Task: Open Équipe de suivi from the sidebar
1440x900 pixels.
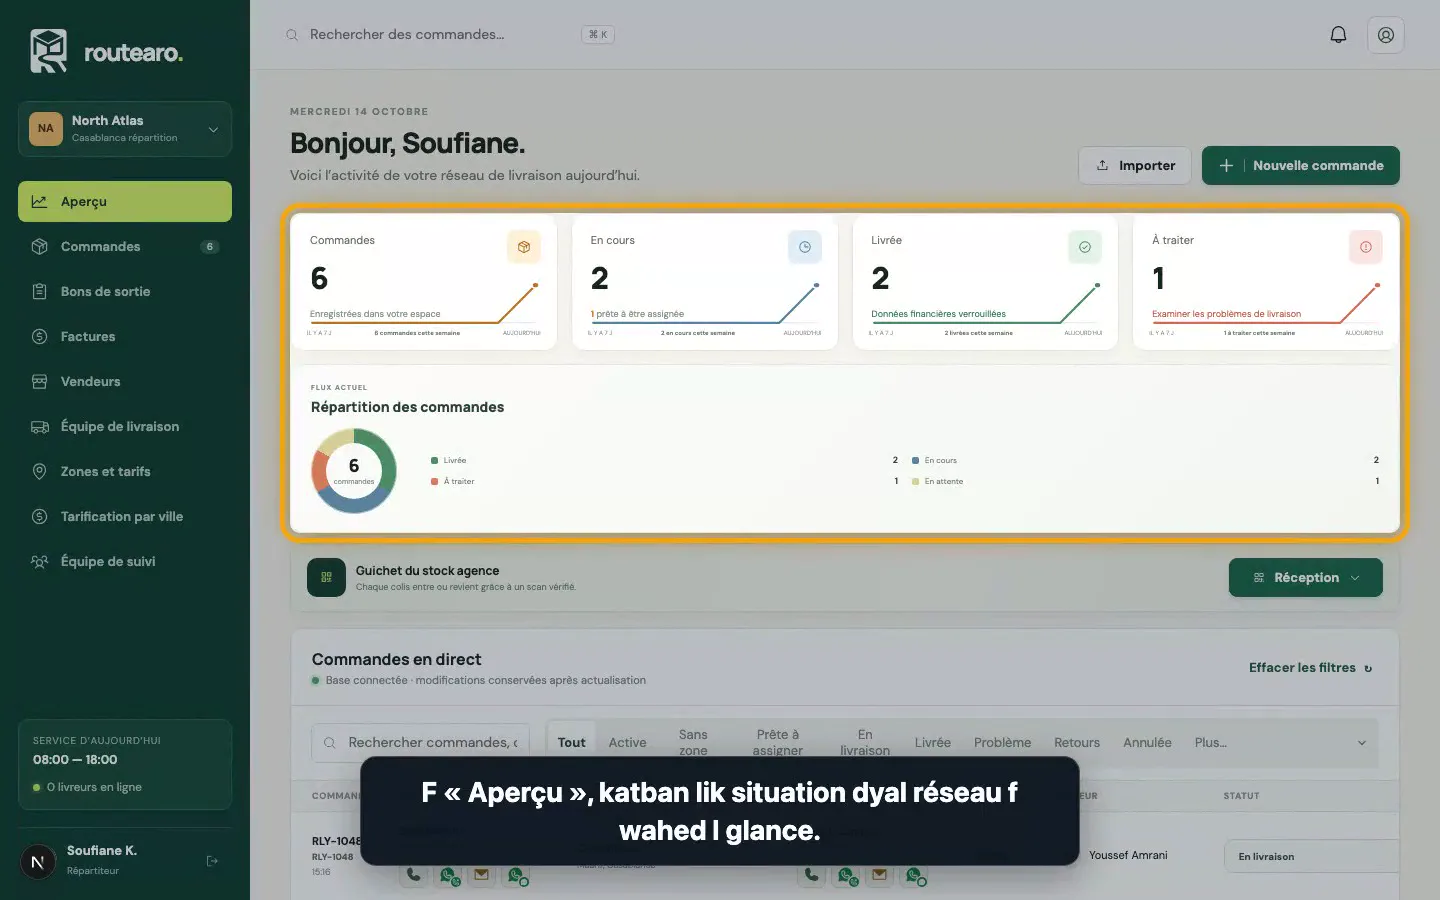Action: pyautogui.click(x=125, y=562)
